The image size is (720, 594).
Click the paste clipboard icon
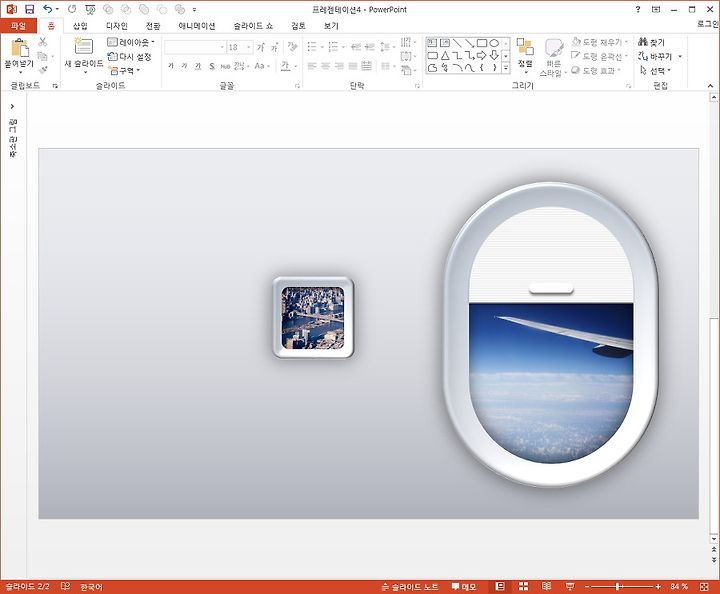pos(19,48)
